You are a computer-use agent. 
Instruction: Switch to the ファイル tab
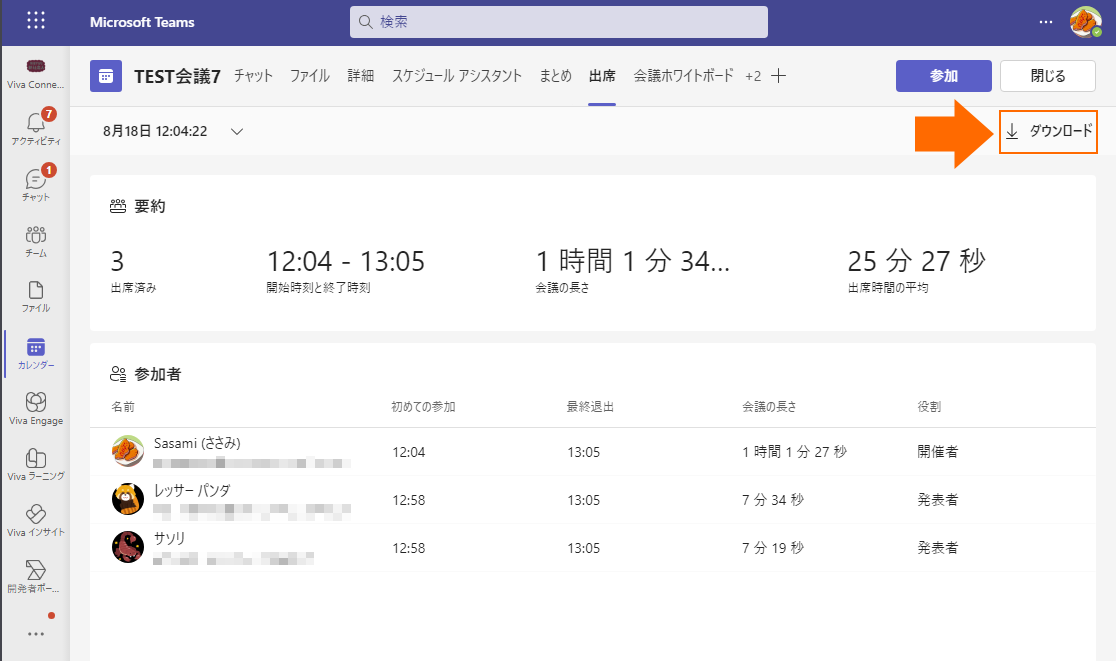[x=310, y=76]
